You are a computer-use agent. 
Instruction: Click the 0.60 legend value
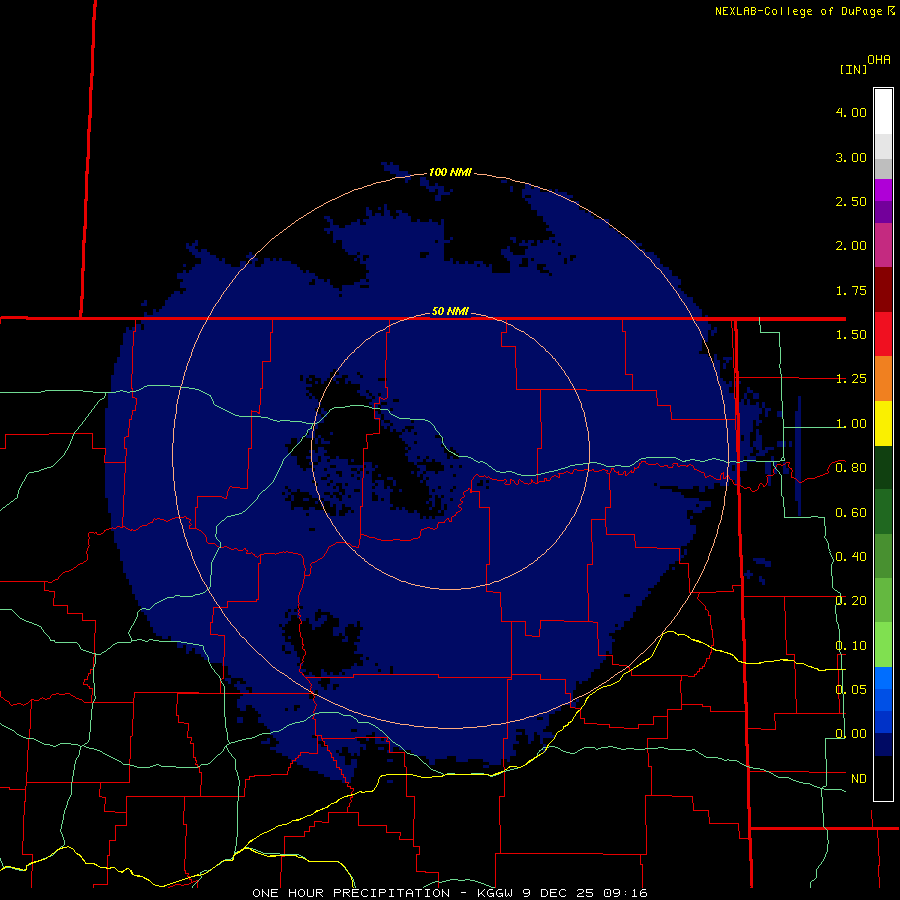(x=851, y=513)
